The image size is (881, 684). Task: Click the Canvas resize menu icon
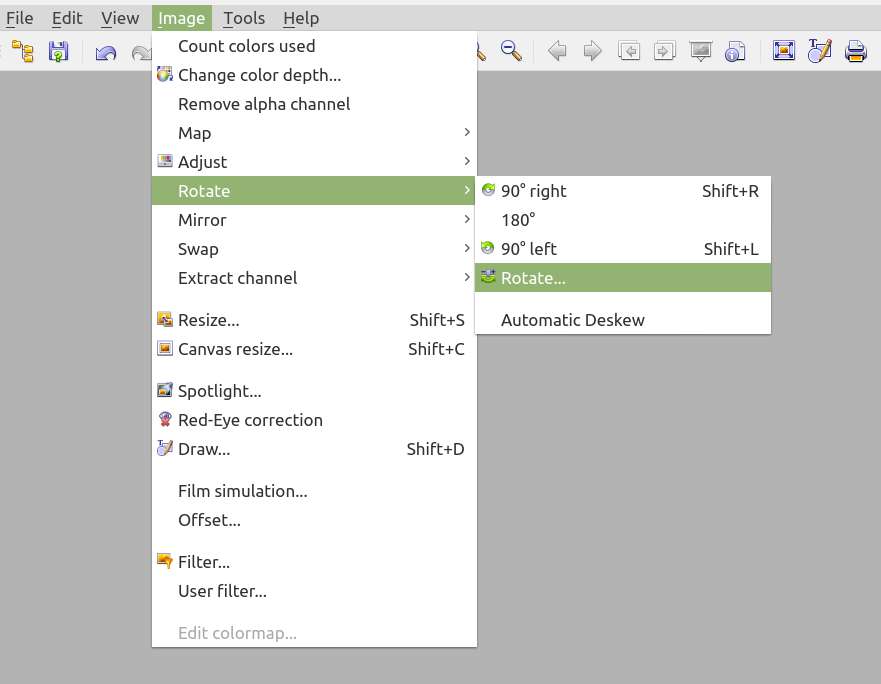coord(165,348)
